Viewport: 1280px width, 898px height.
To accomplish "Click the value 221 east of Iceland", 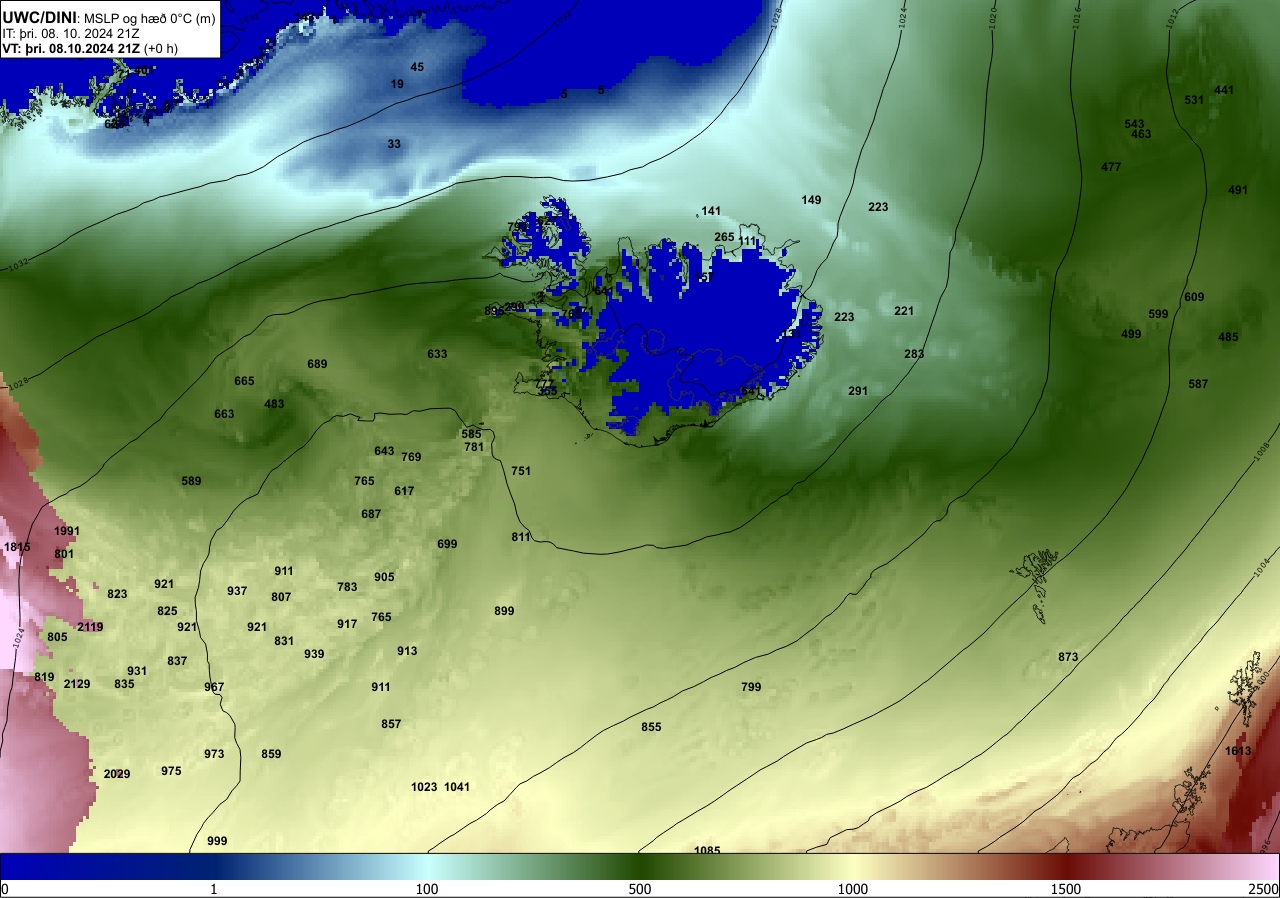I will [x=904, y=311].
